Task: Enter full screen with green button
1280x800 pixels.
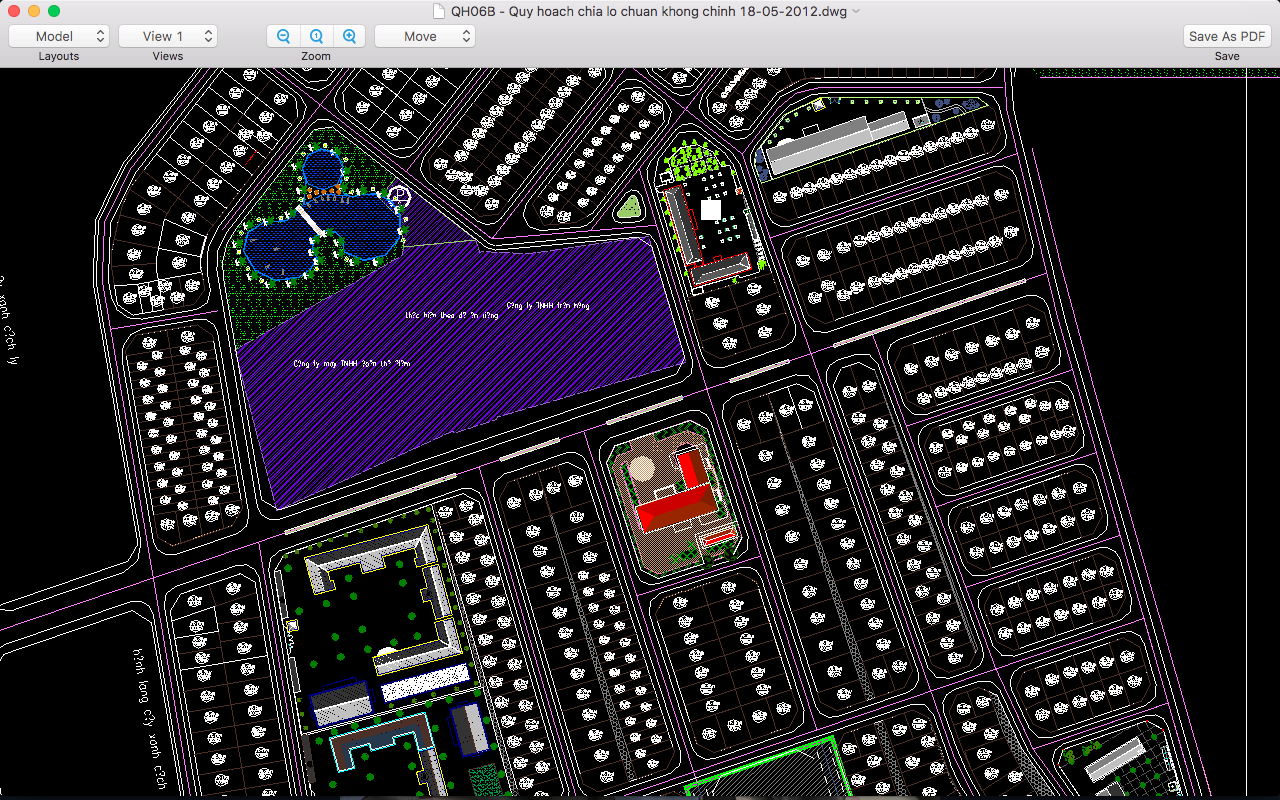Action: [54, 11]
